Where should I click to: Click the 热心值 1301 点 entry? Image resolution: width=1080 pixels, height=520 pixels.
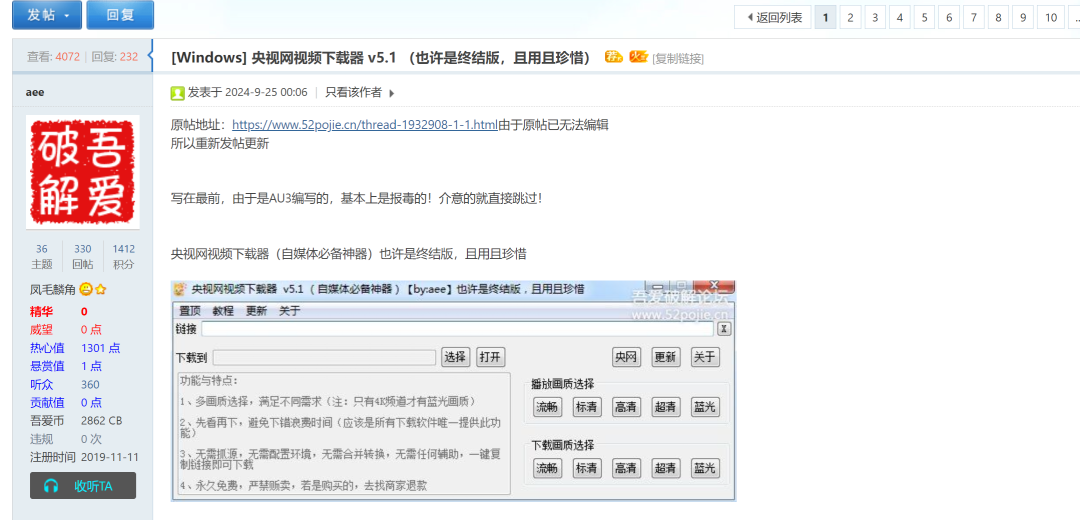tap(75, 348)
